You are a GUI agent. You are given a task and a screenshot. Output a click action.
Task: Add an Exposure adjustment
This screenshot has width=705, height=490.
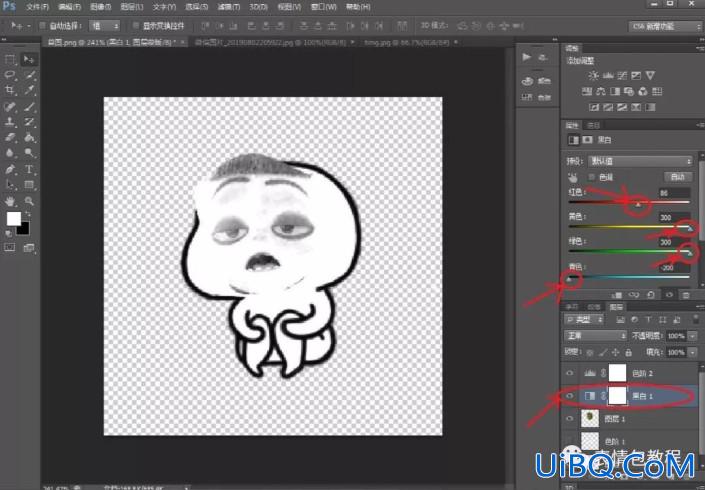(636, 76)
